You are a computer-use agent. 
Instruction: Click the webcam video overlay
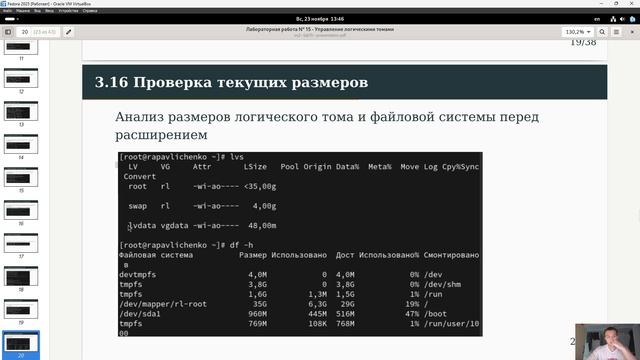coord(607,342)
